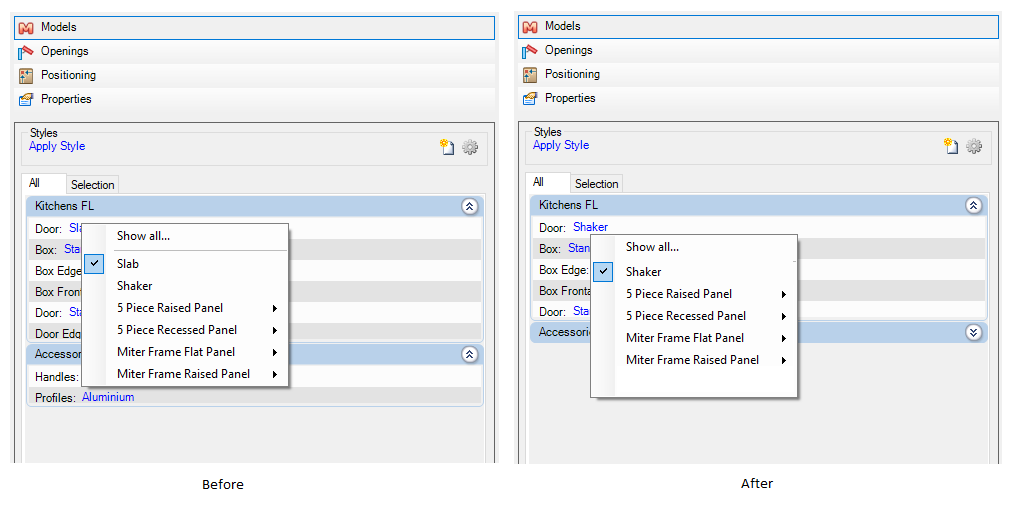Choose Show all... in Before context menu
Viewport: 1014px width, 510px height.
point(185,237)
